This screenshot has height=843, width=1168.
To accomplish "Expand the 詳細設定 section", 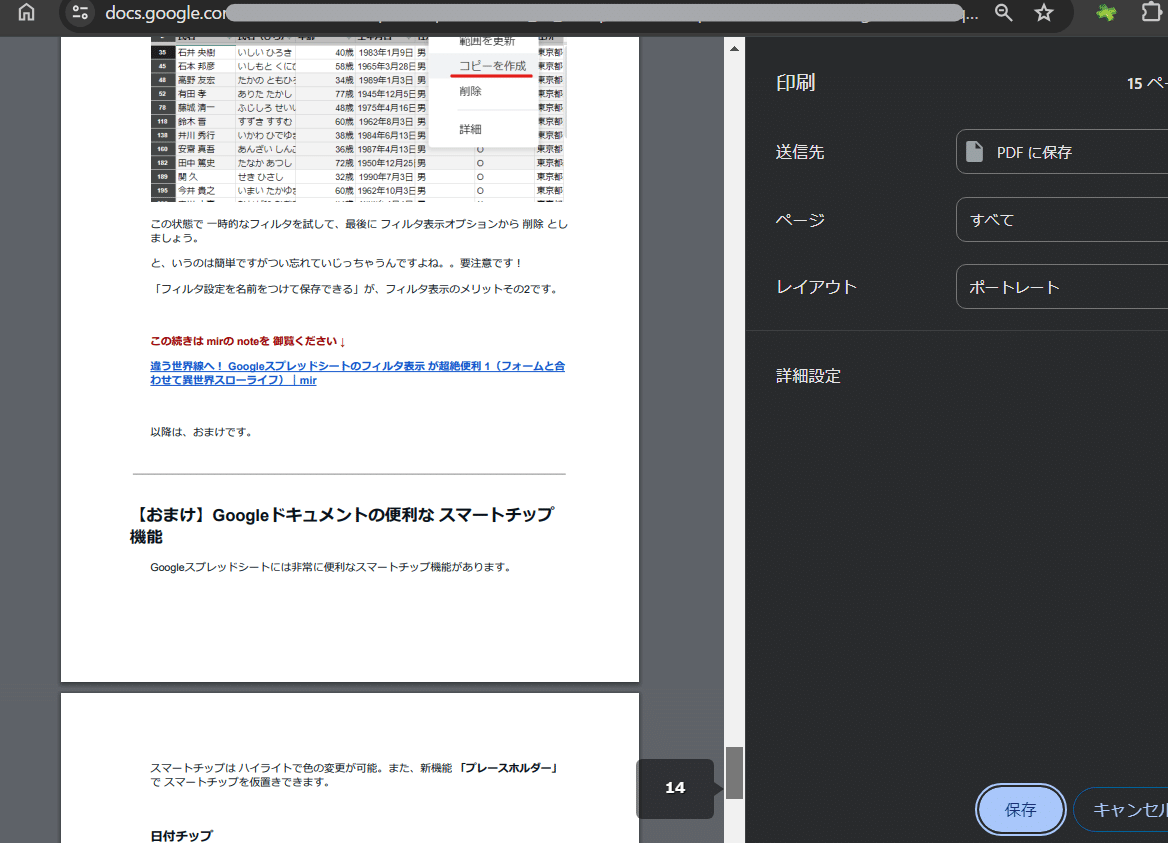I will click(808, 376).
